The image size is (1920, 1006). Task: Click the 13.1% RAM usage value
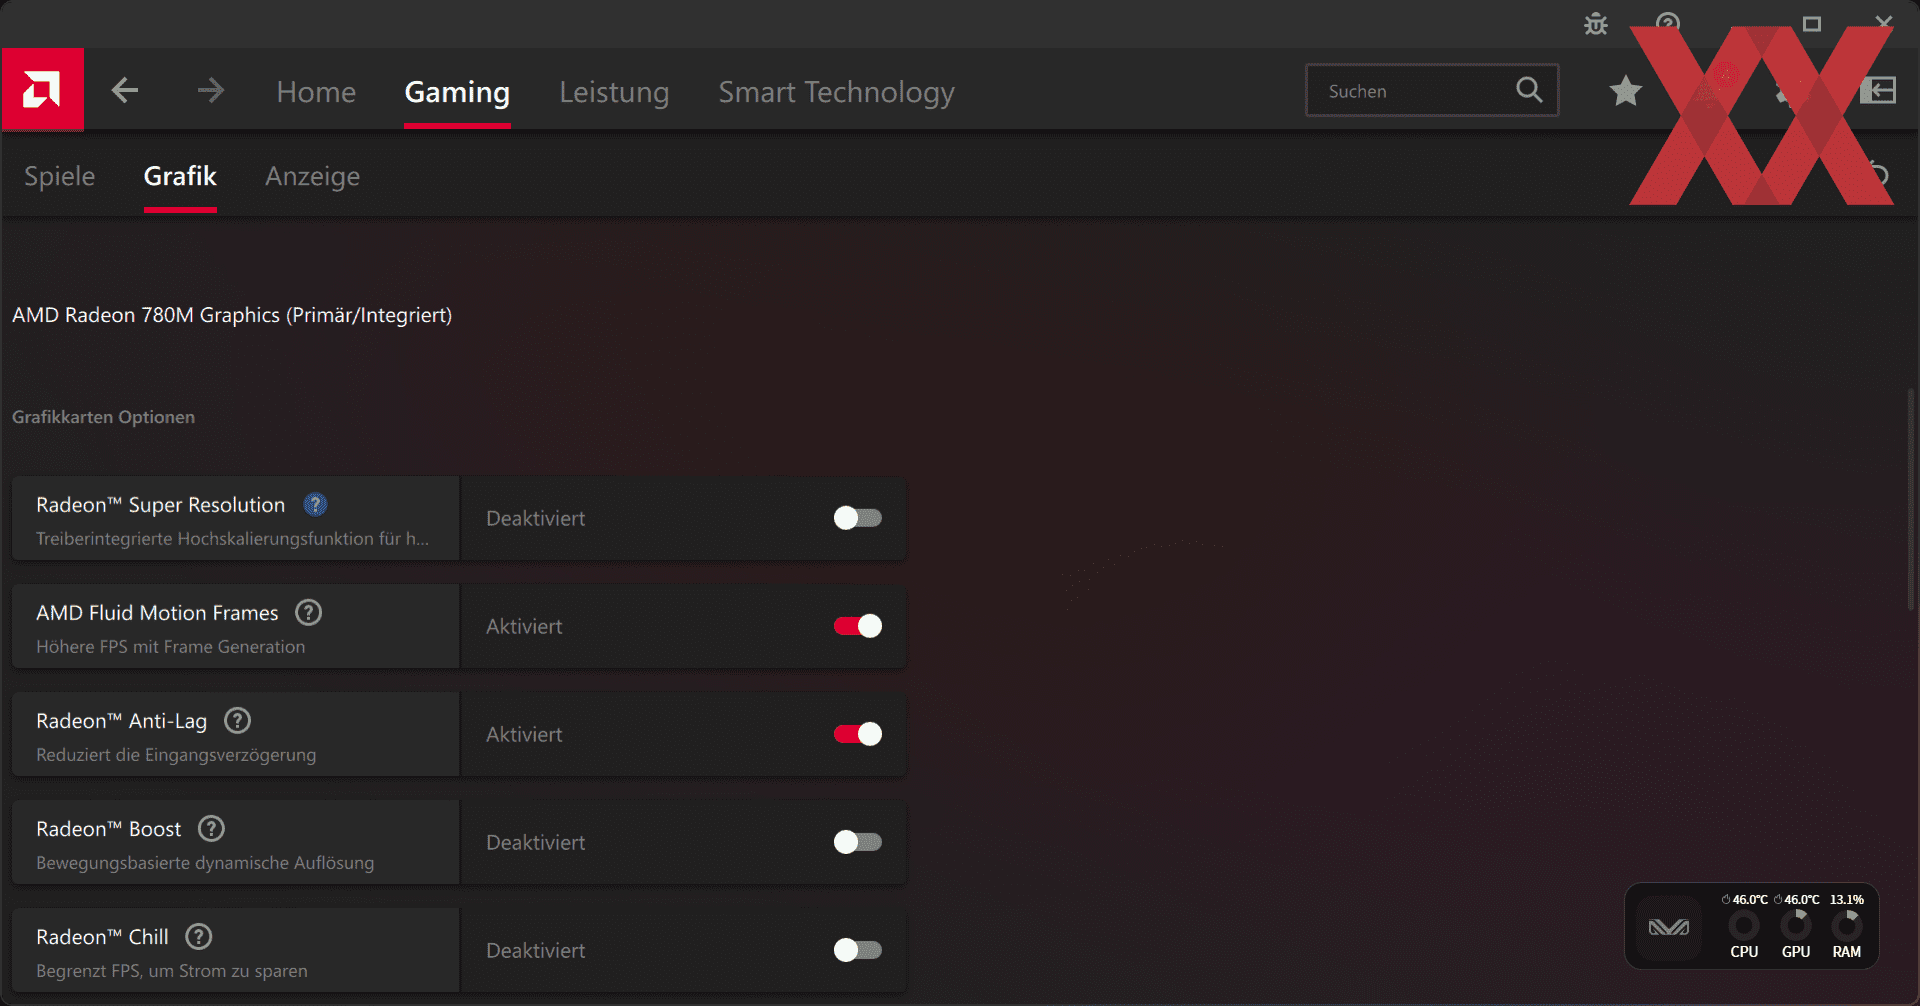tap(1847, 900)
